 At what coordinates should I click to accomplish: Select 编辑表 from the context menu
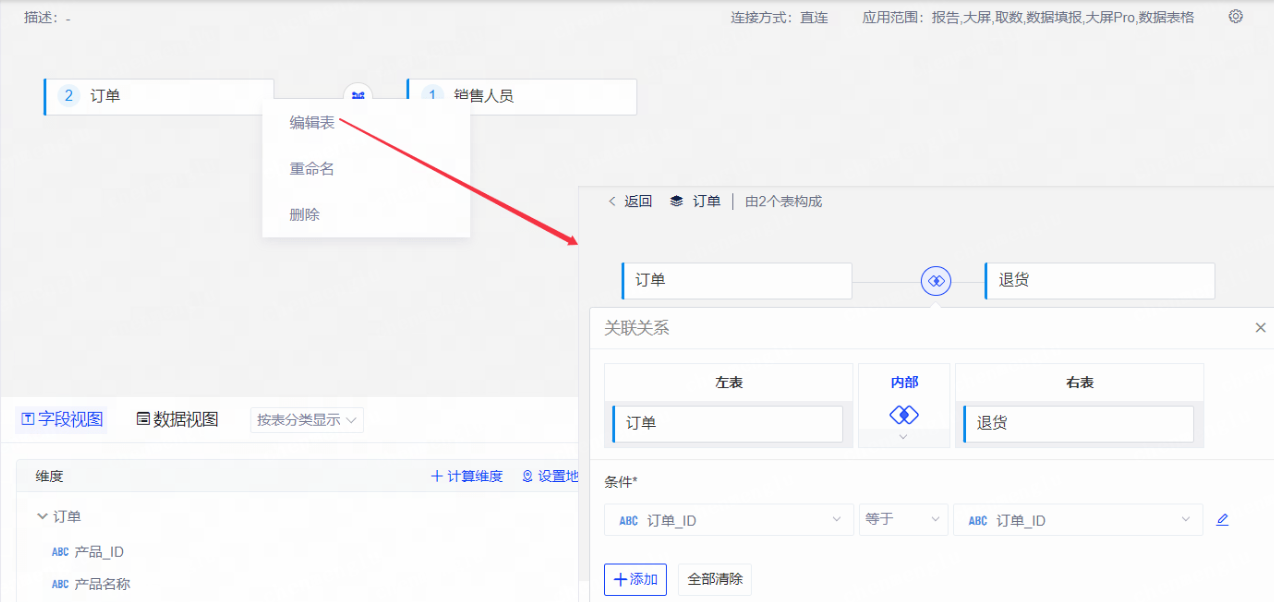(312, 123)
